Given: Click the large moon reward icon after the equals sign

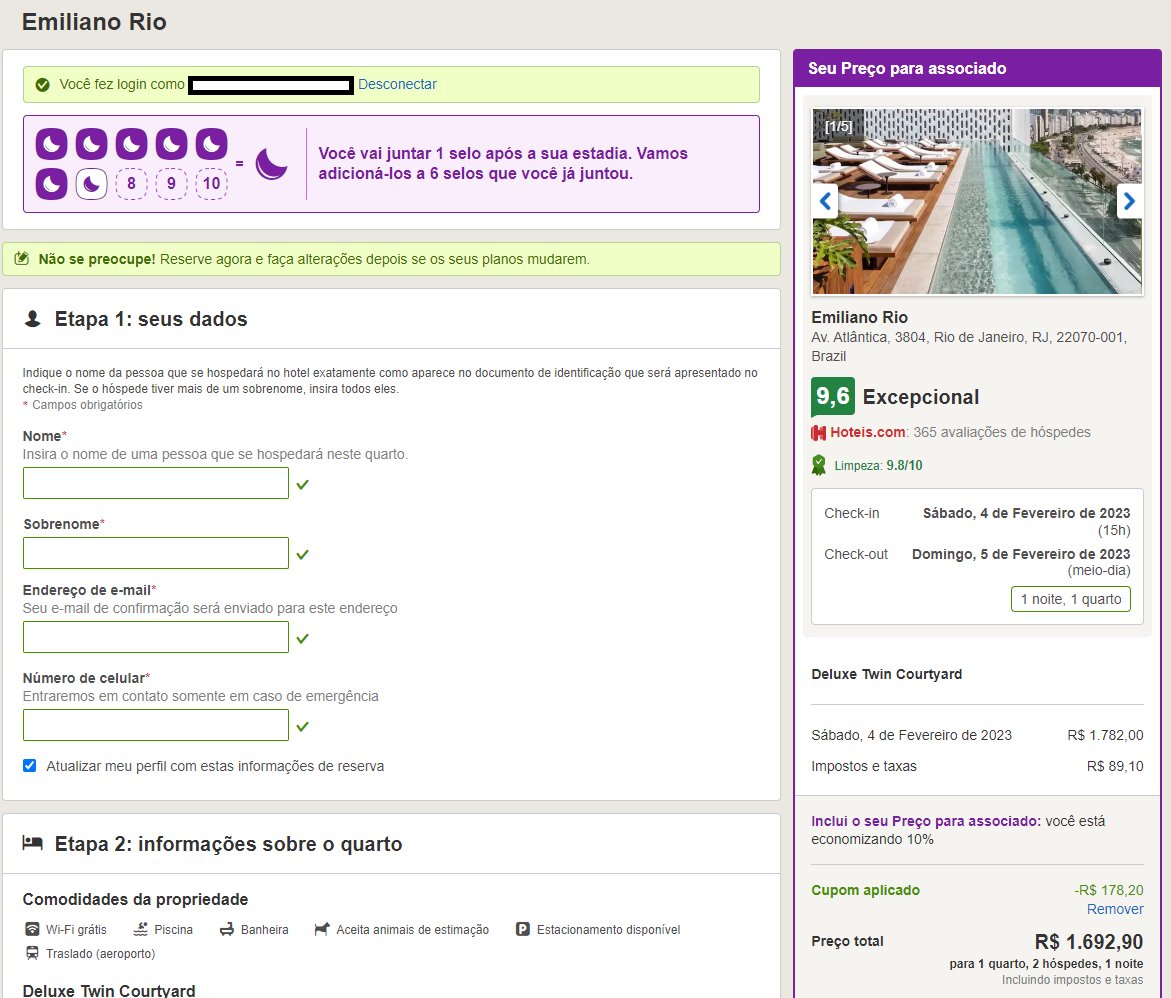Looking at the screenshot, I should click(271, 164).
